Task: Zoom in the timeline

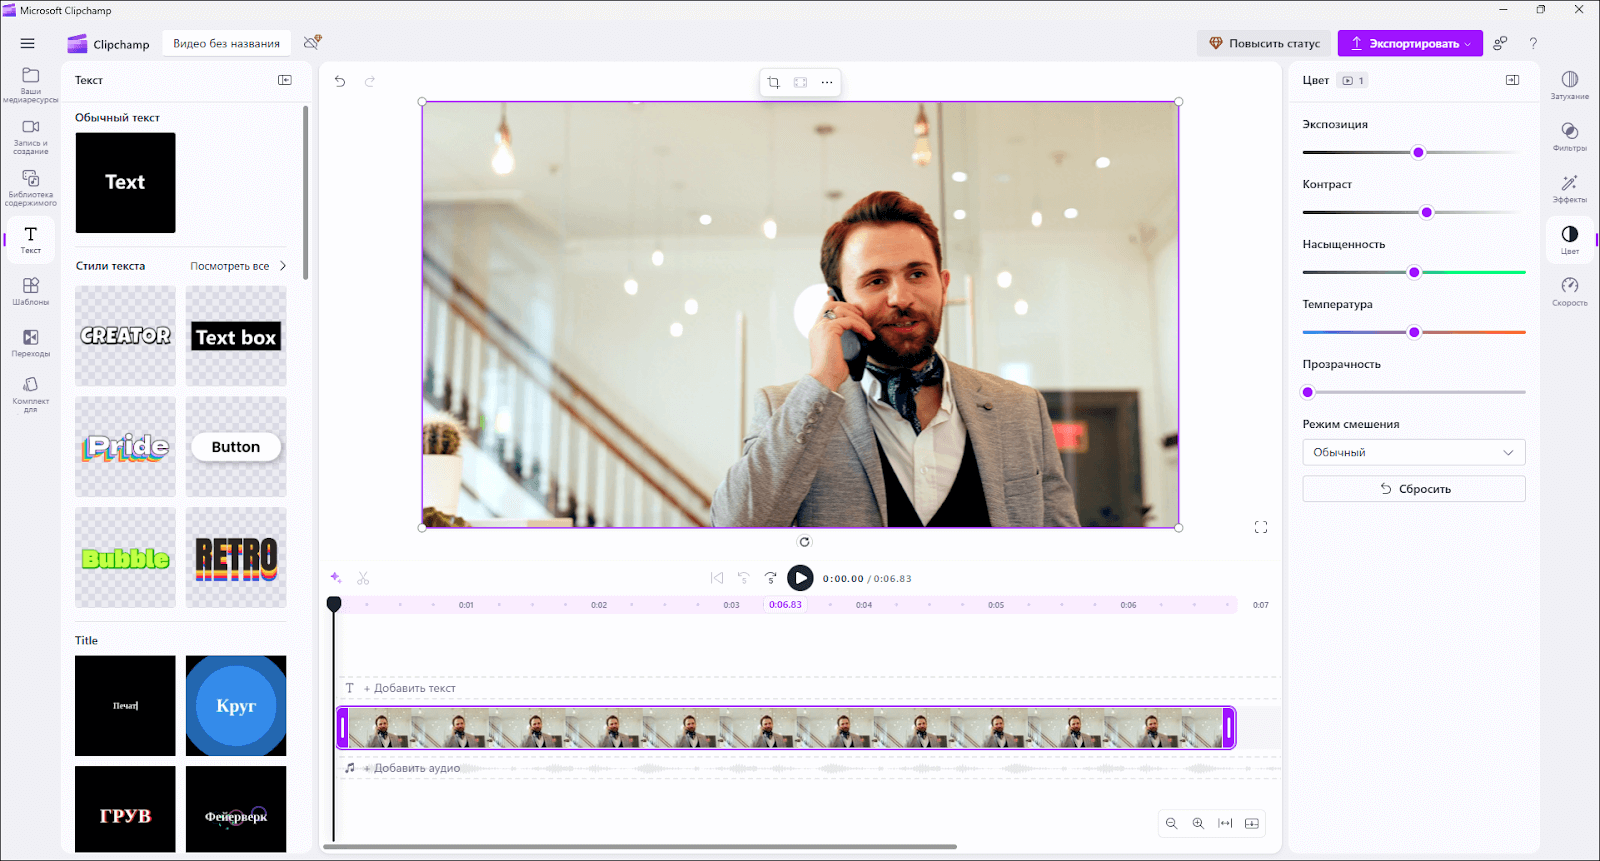Action: pos(1198,823)
